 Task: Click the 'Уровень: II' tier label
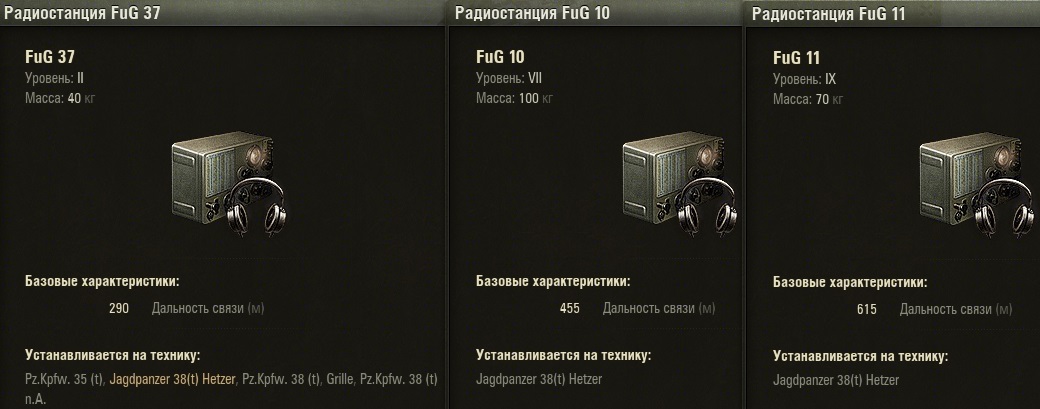54,79
